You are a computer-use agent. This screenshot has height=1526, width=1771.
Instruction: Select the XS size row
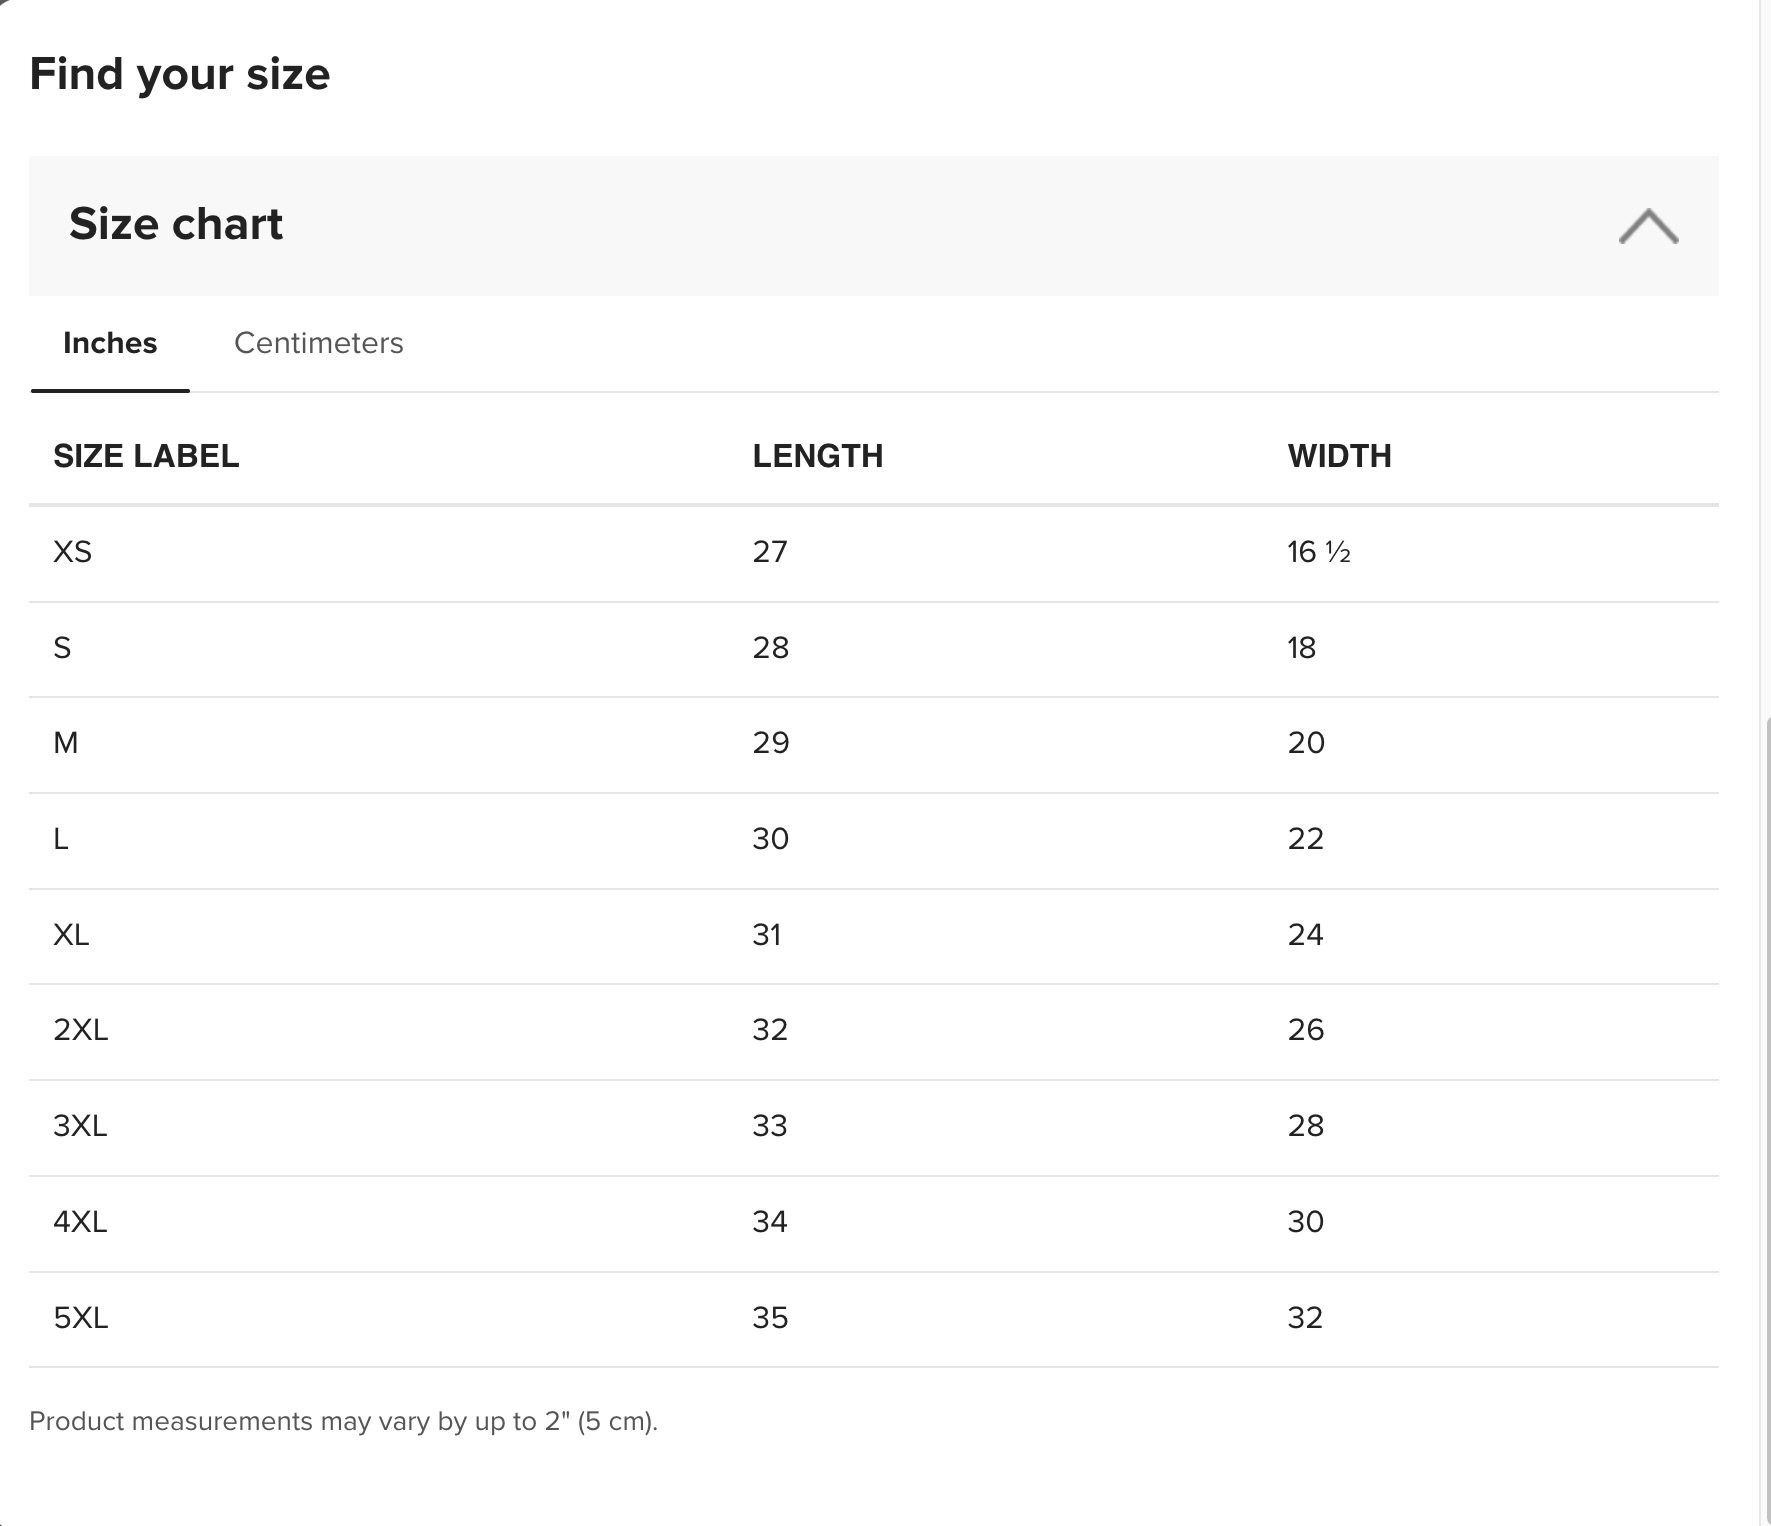click(x=72, y=552)
